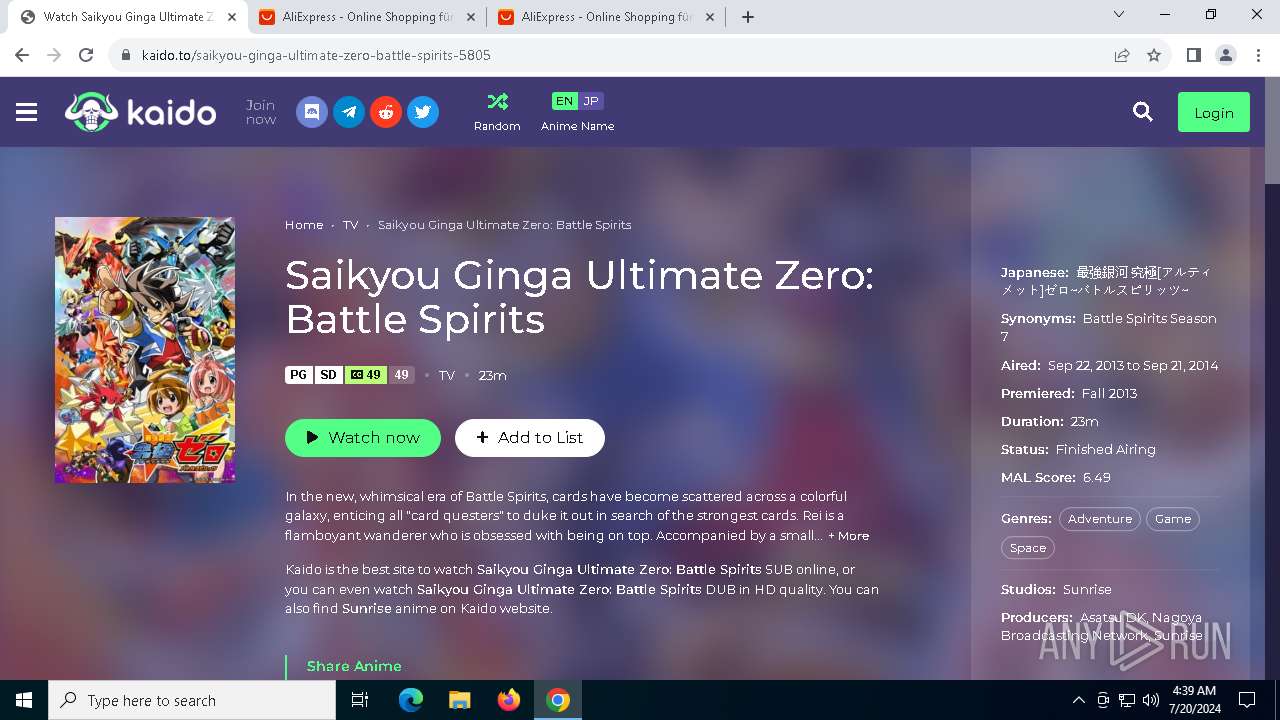This screenshot has height=720, width=1280.
Task: Open the taskbar clock and date
Action: point(1194,700)
